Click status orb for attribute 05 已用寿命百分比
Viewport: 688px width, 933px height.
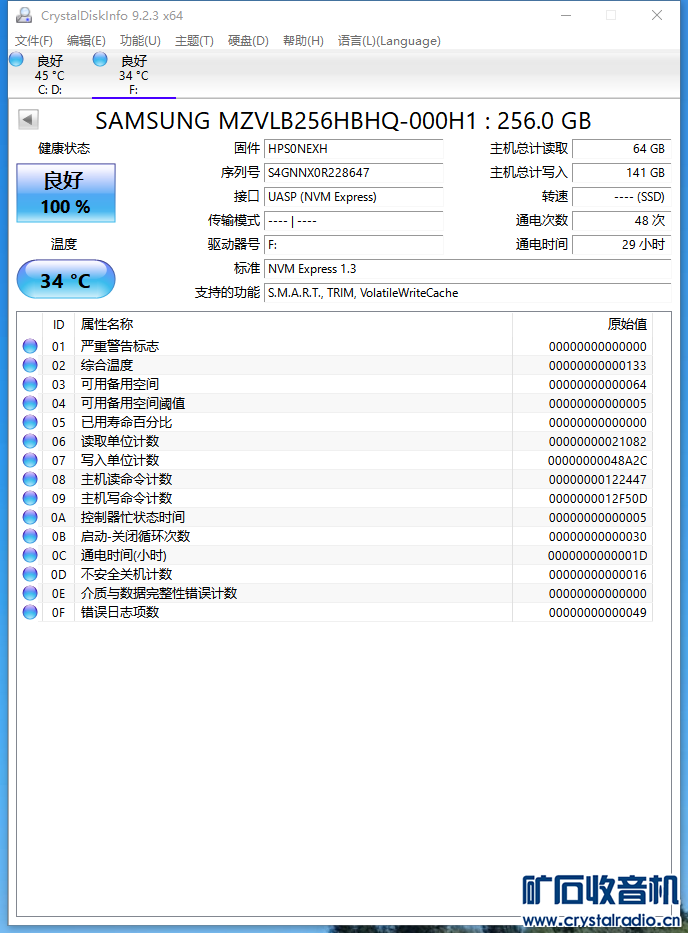(30, 422)
